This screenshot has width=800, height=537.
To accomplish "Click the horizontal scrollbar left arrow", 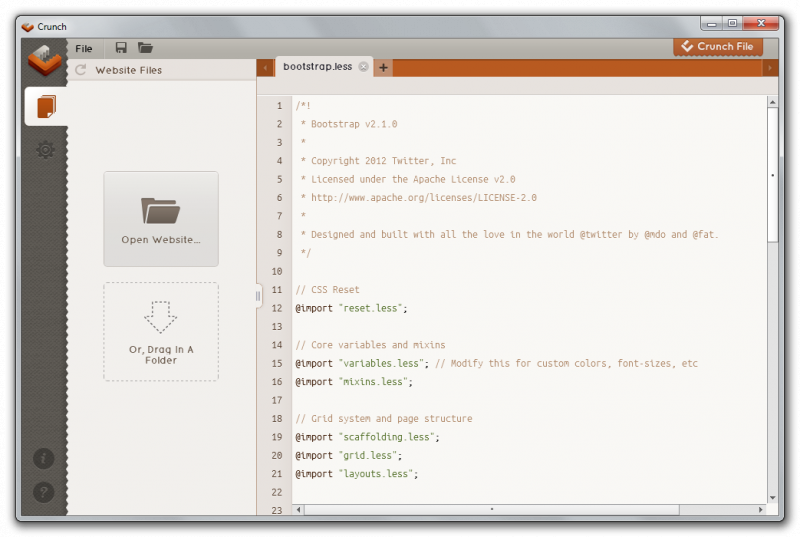I will coord(299,509).
